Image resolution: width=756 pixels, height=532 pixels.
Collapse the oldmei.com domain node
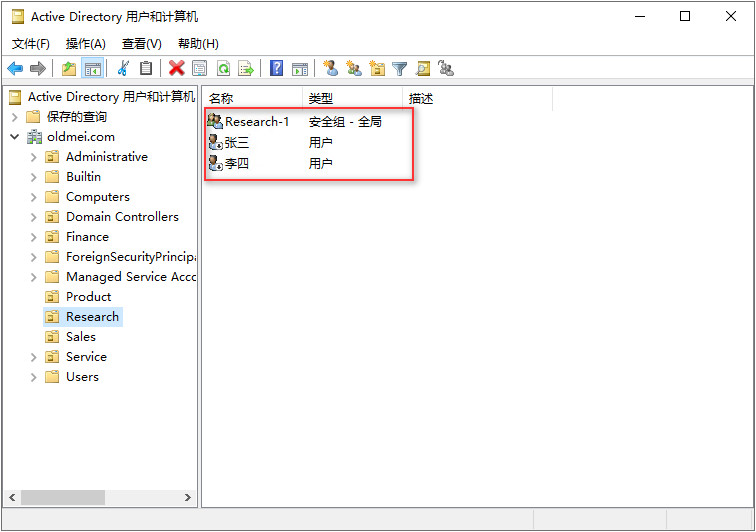click(14, 137)
